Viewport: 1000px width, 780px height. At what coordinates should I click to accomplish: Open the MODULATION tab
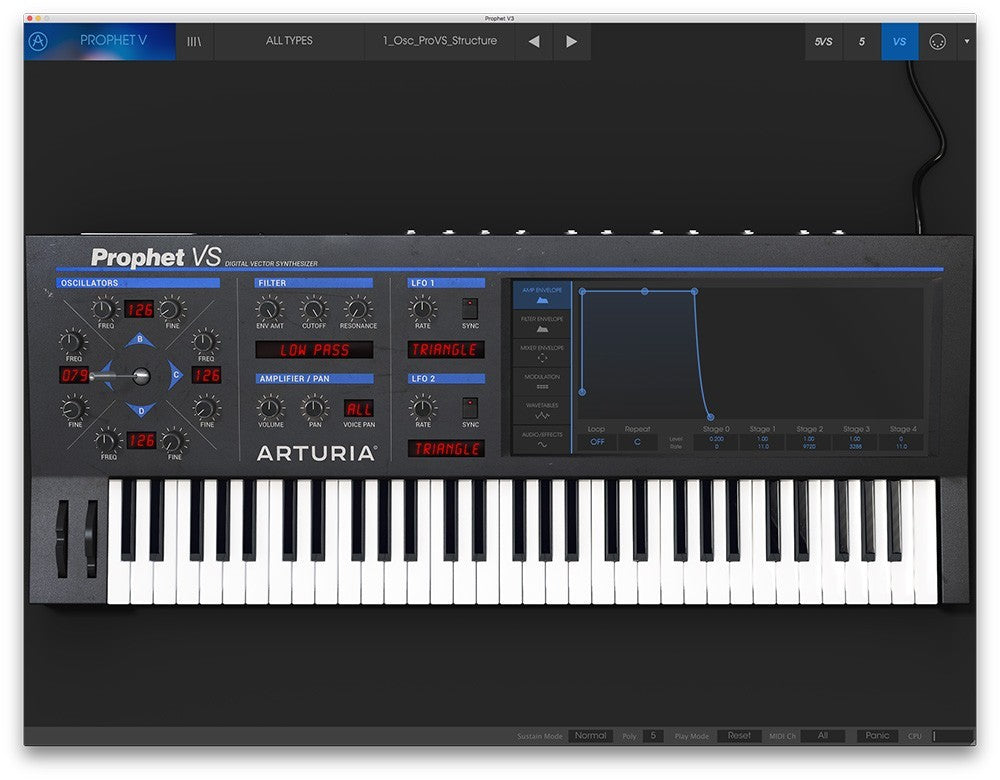point(542,381)
